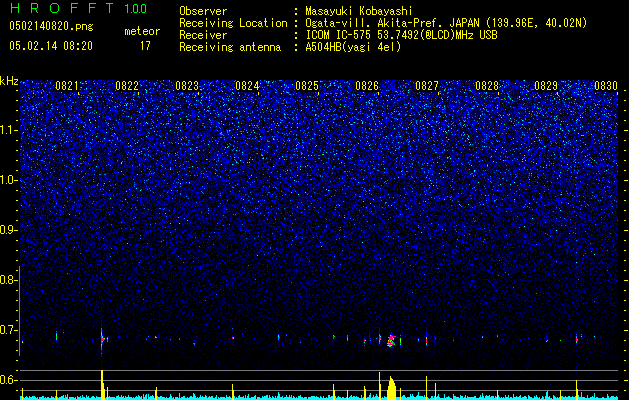The width and height of the screenshot is (629, 400).
Task: Click the meteor echo streak before 0822
Action: point(102,339)
